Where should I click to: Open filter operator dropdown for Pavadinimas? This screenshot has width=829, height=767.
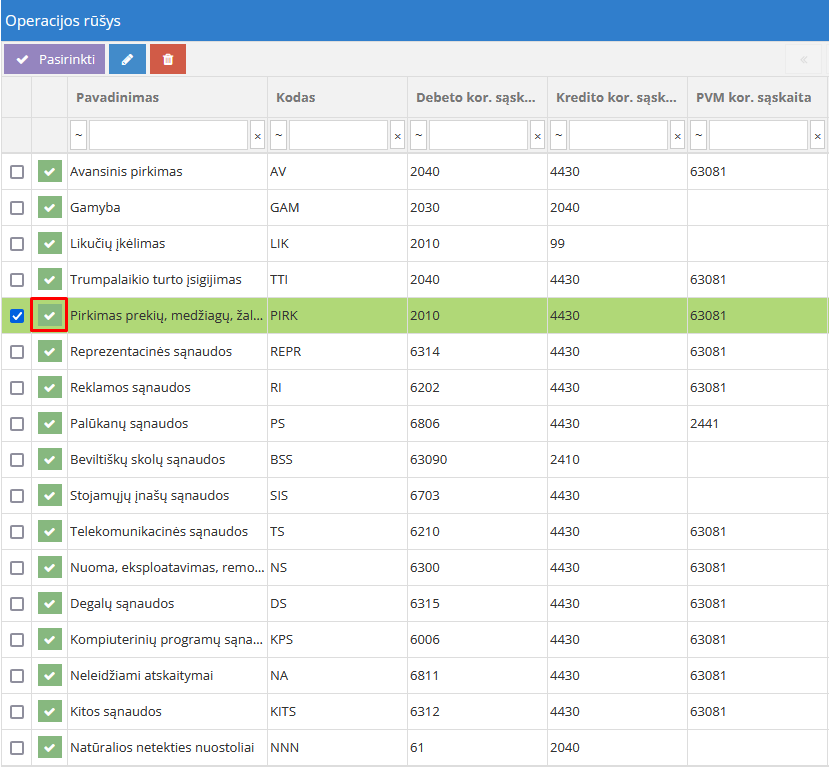[79, 135]
